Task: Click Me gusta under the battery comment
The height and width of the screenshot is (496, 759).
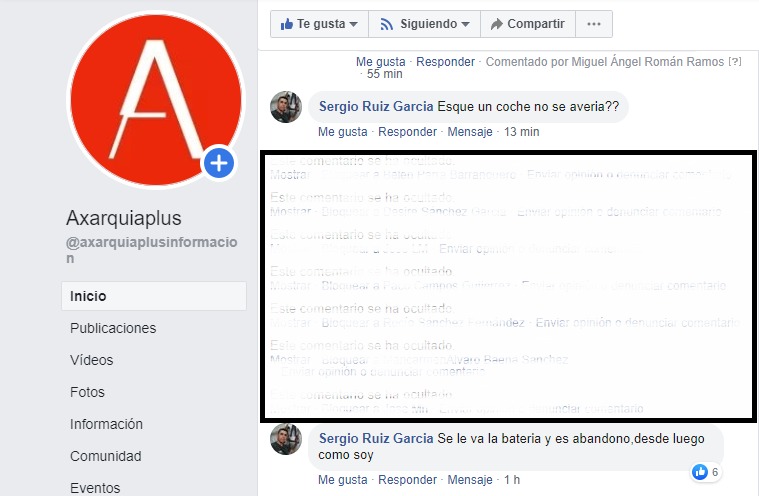Action: point(343,480)
